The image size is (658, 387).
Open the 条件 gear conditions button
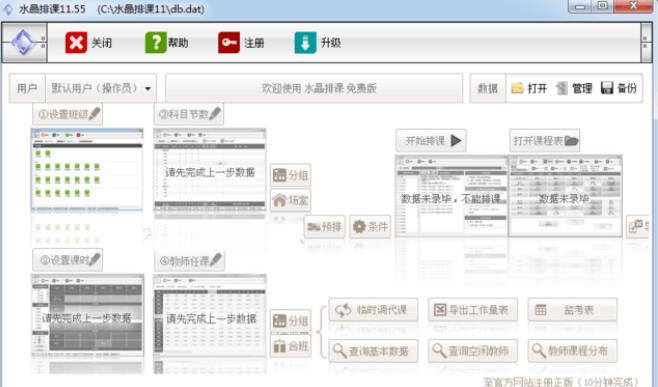pos(370,227)
